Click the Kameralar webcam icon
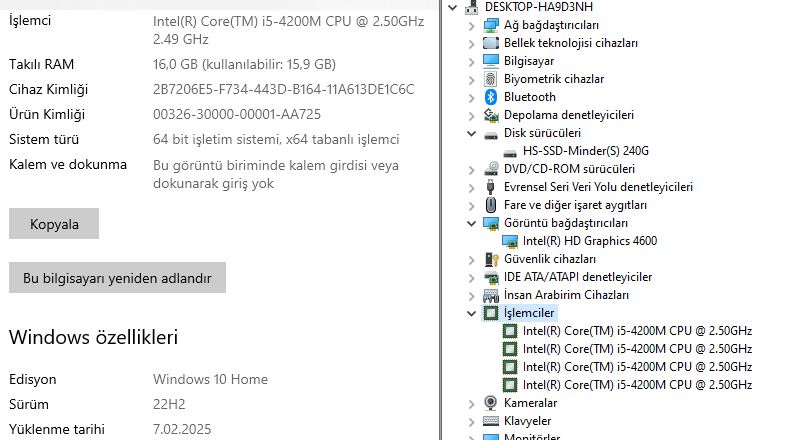Image resolution: width=811 pixels, height=440 pixels. (490, 403)
